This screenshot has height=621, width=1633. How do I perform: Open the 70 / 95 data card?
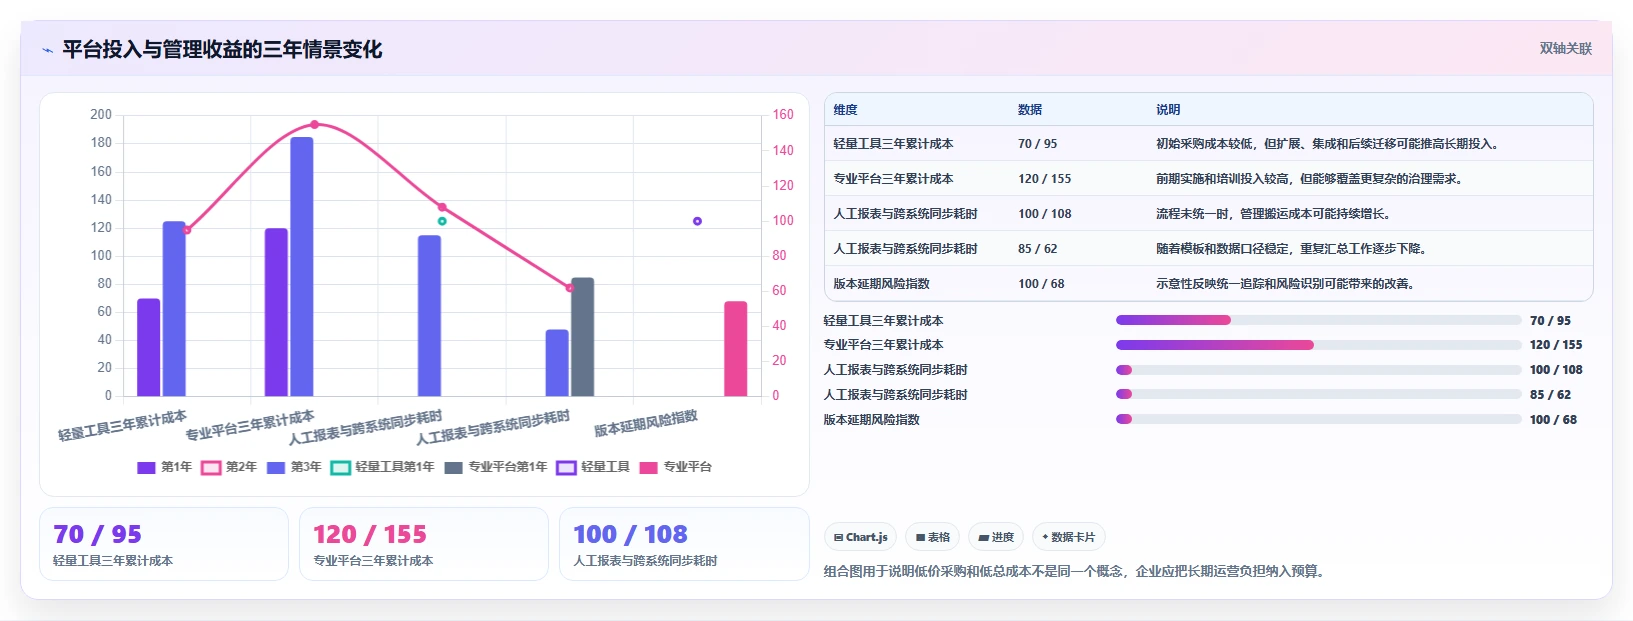164,544
